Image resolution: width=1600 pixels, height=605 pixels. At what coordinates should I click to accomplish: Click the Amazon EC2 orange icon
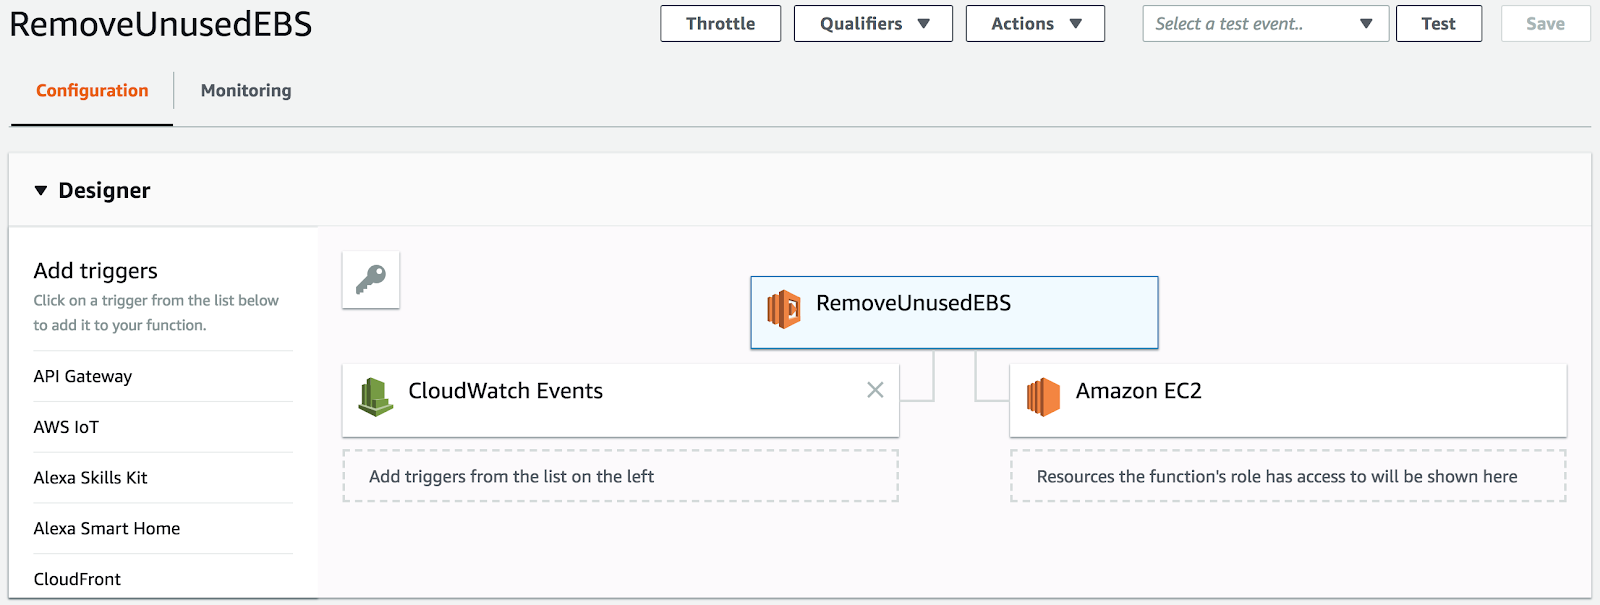coord(1043,397)
